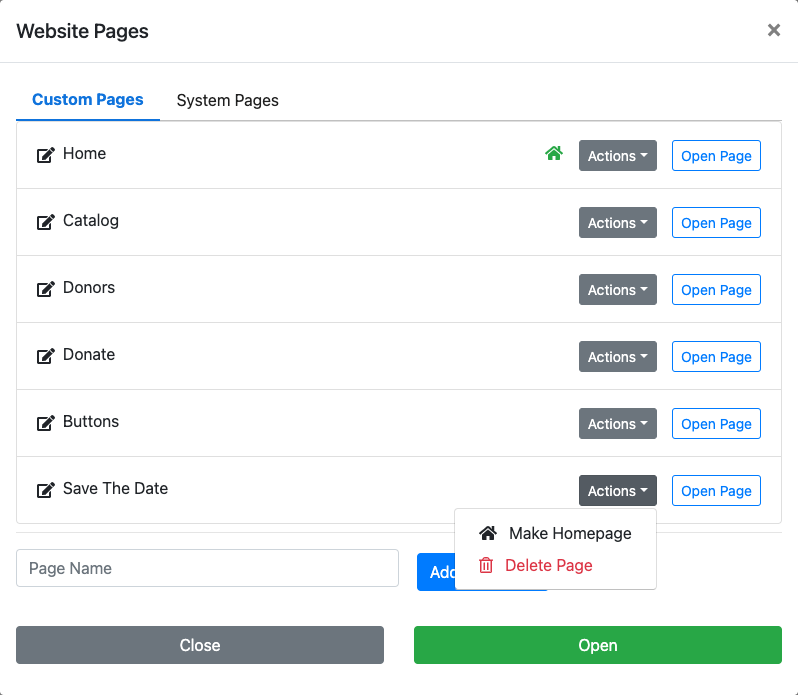The height and width of the screenshot is (695, 798).
Task: Open the Actions dropdown for Catalog
Action: click(x=617, y=223)
